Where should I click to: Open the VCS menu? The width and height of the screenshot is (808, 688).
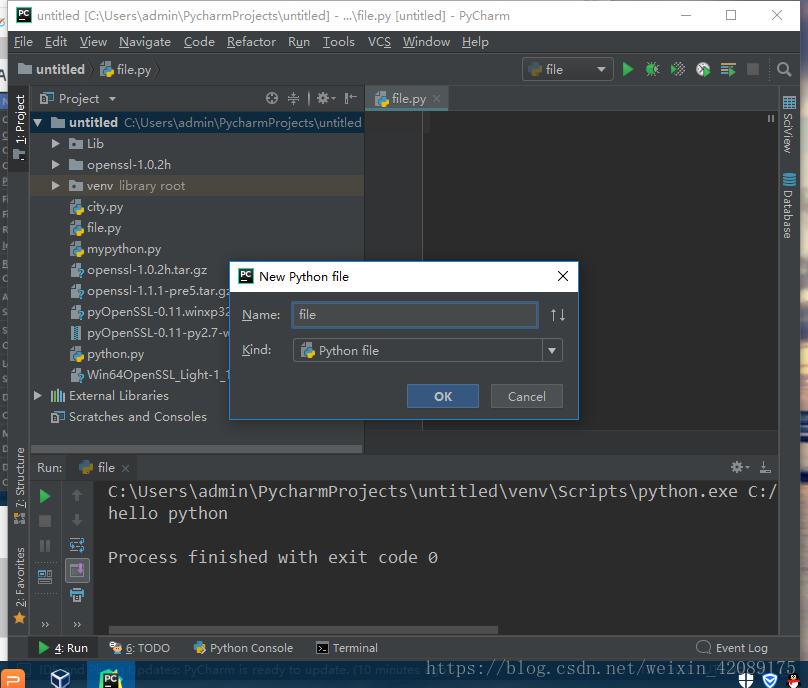pyautogui.click(x=379, y=42)
